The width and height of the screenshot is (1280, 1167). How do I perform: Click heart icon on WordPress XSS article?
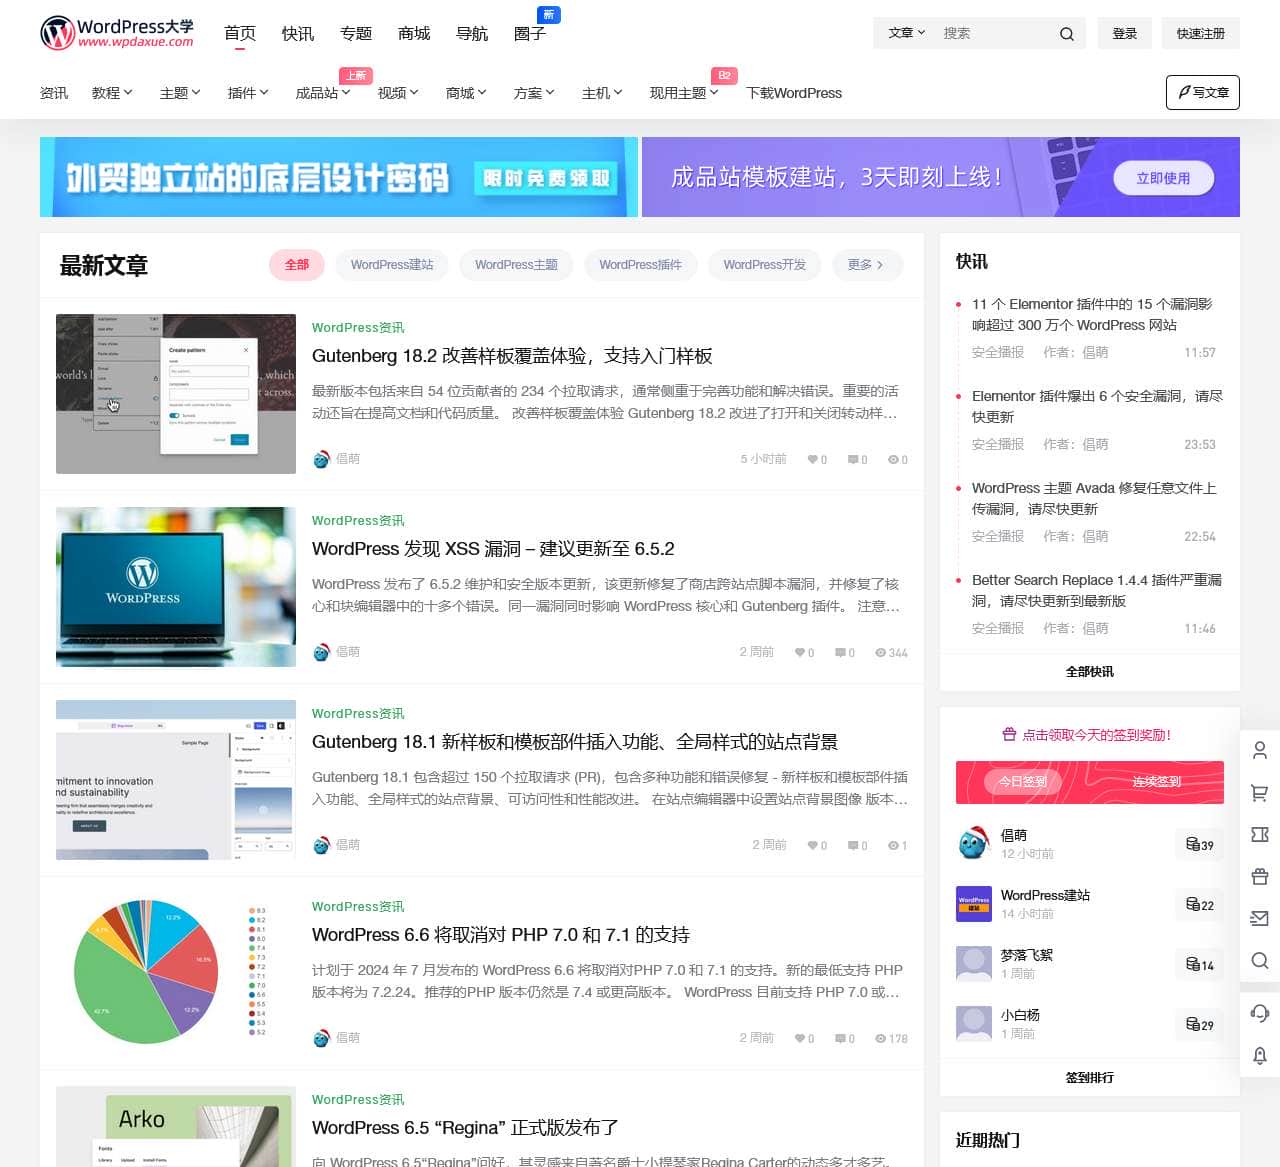click(x=800, y=653)
